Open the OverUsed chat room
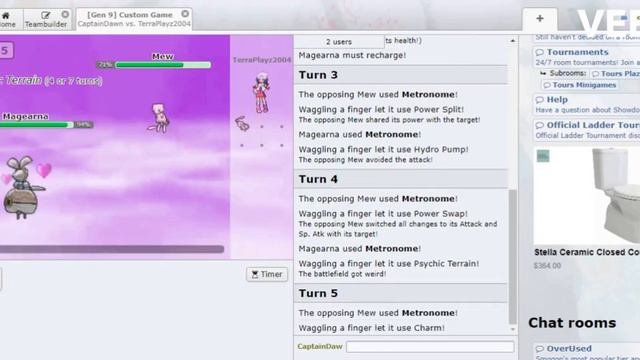 [x=569, y=349]
